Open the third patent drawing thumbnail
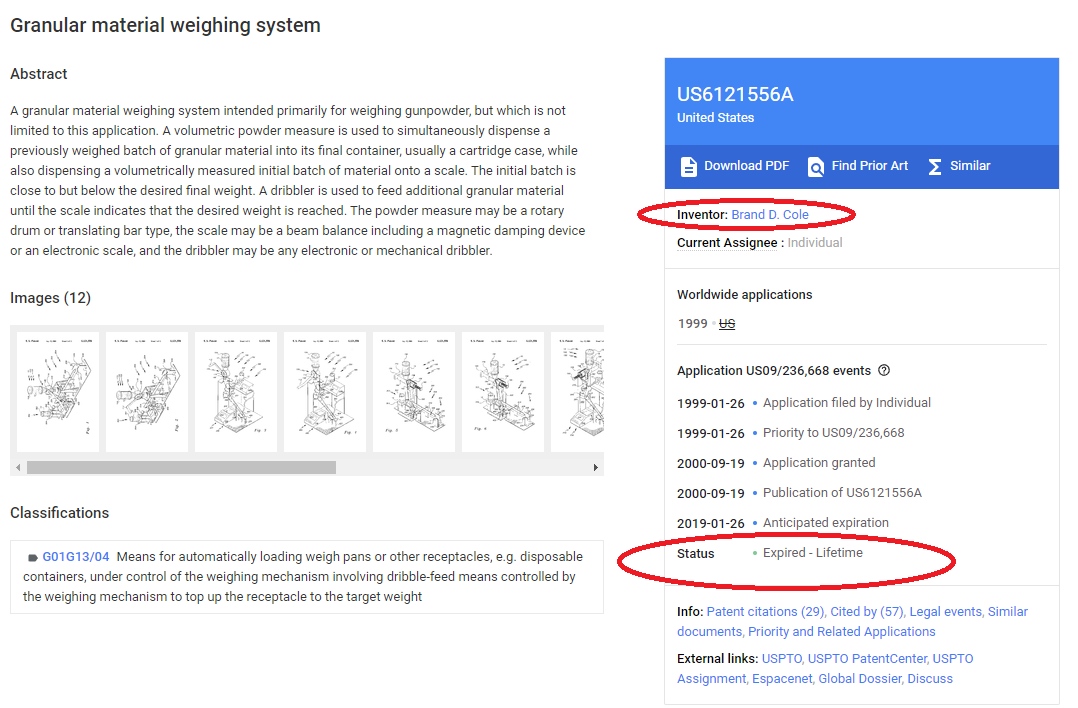 tap(236, 392)
